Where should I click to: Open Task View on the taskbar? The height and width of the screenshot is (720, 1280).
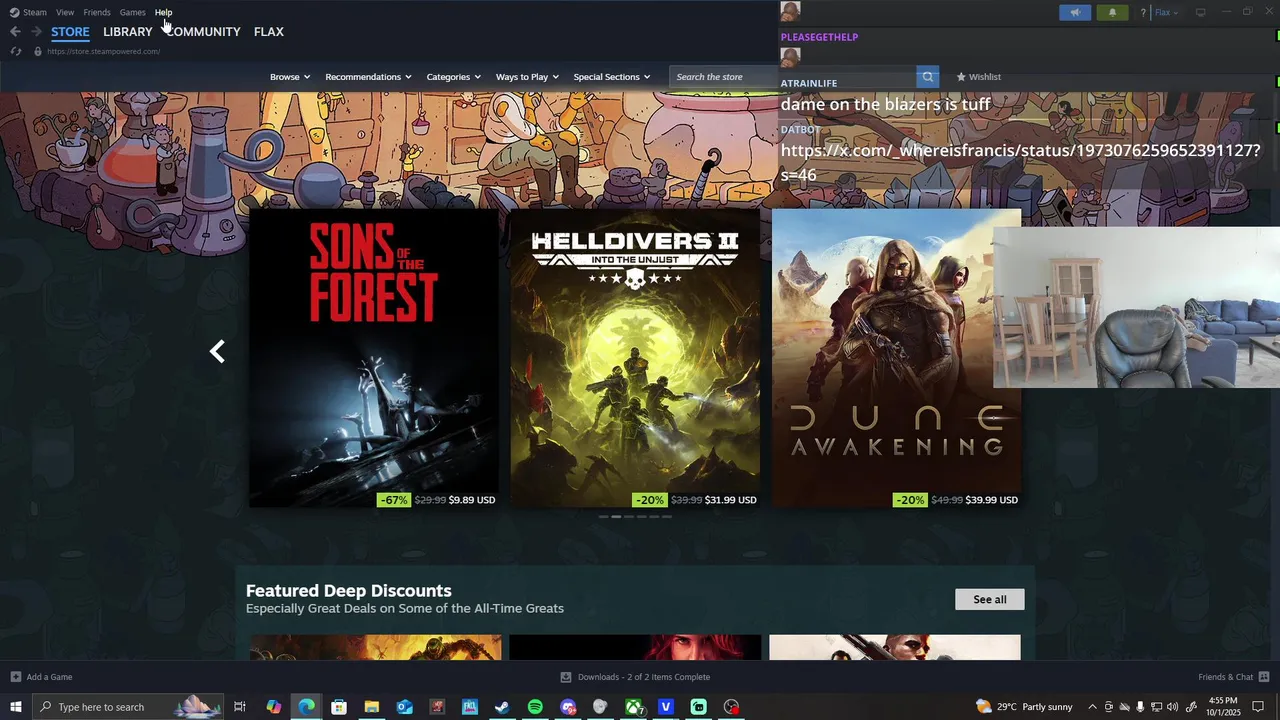(x=240, y=707)
